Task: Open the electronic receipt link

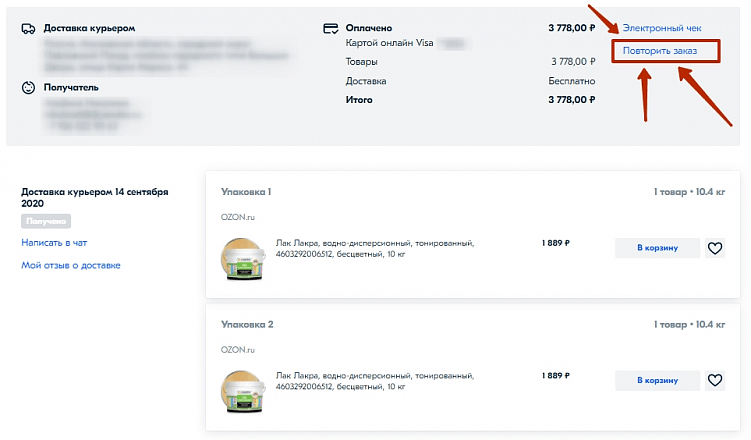Action: click(661, 28)
